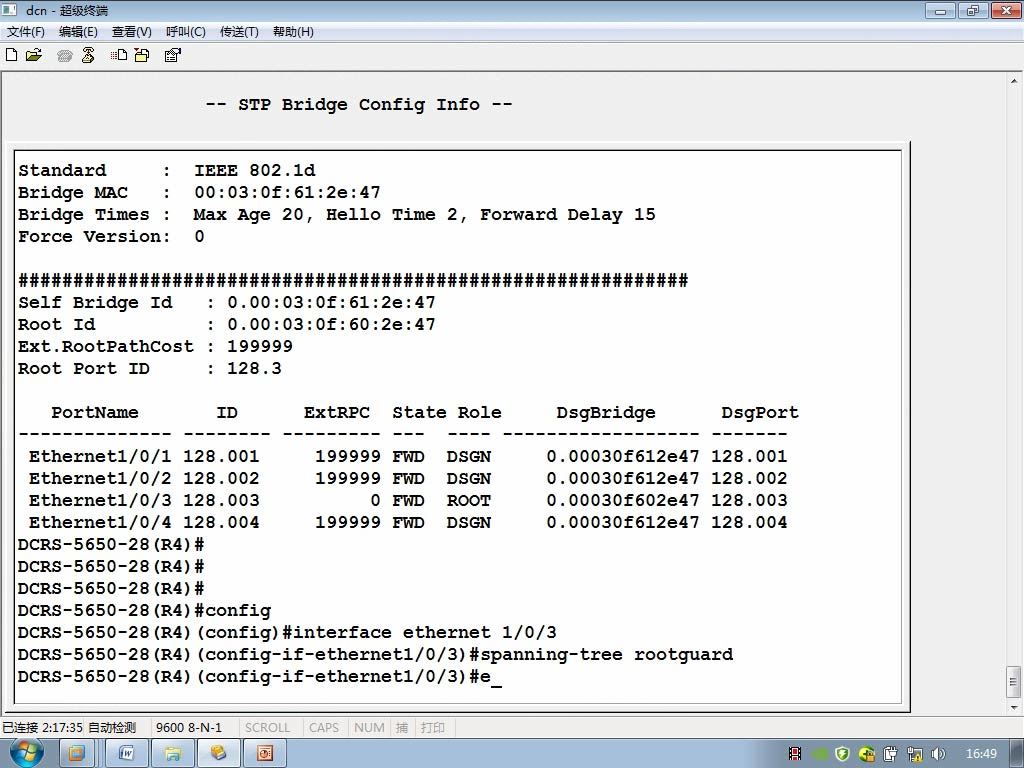Open the screen recorder taskbar icon
The width and height of the screenshot is (1024, 768).
pos(264,754)
